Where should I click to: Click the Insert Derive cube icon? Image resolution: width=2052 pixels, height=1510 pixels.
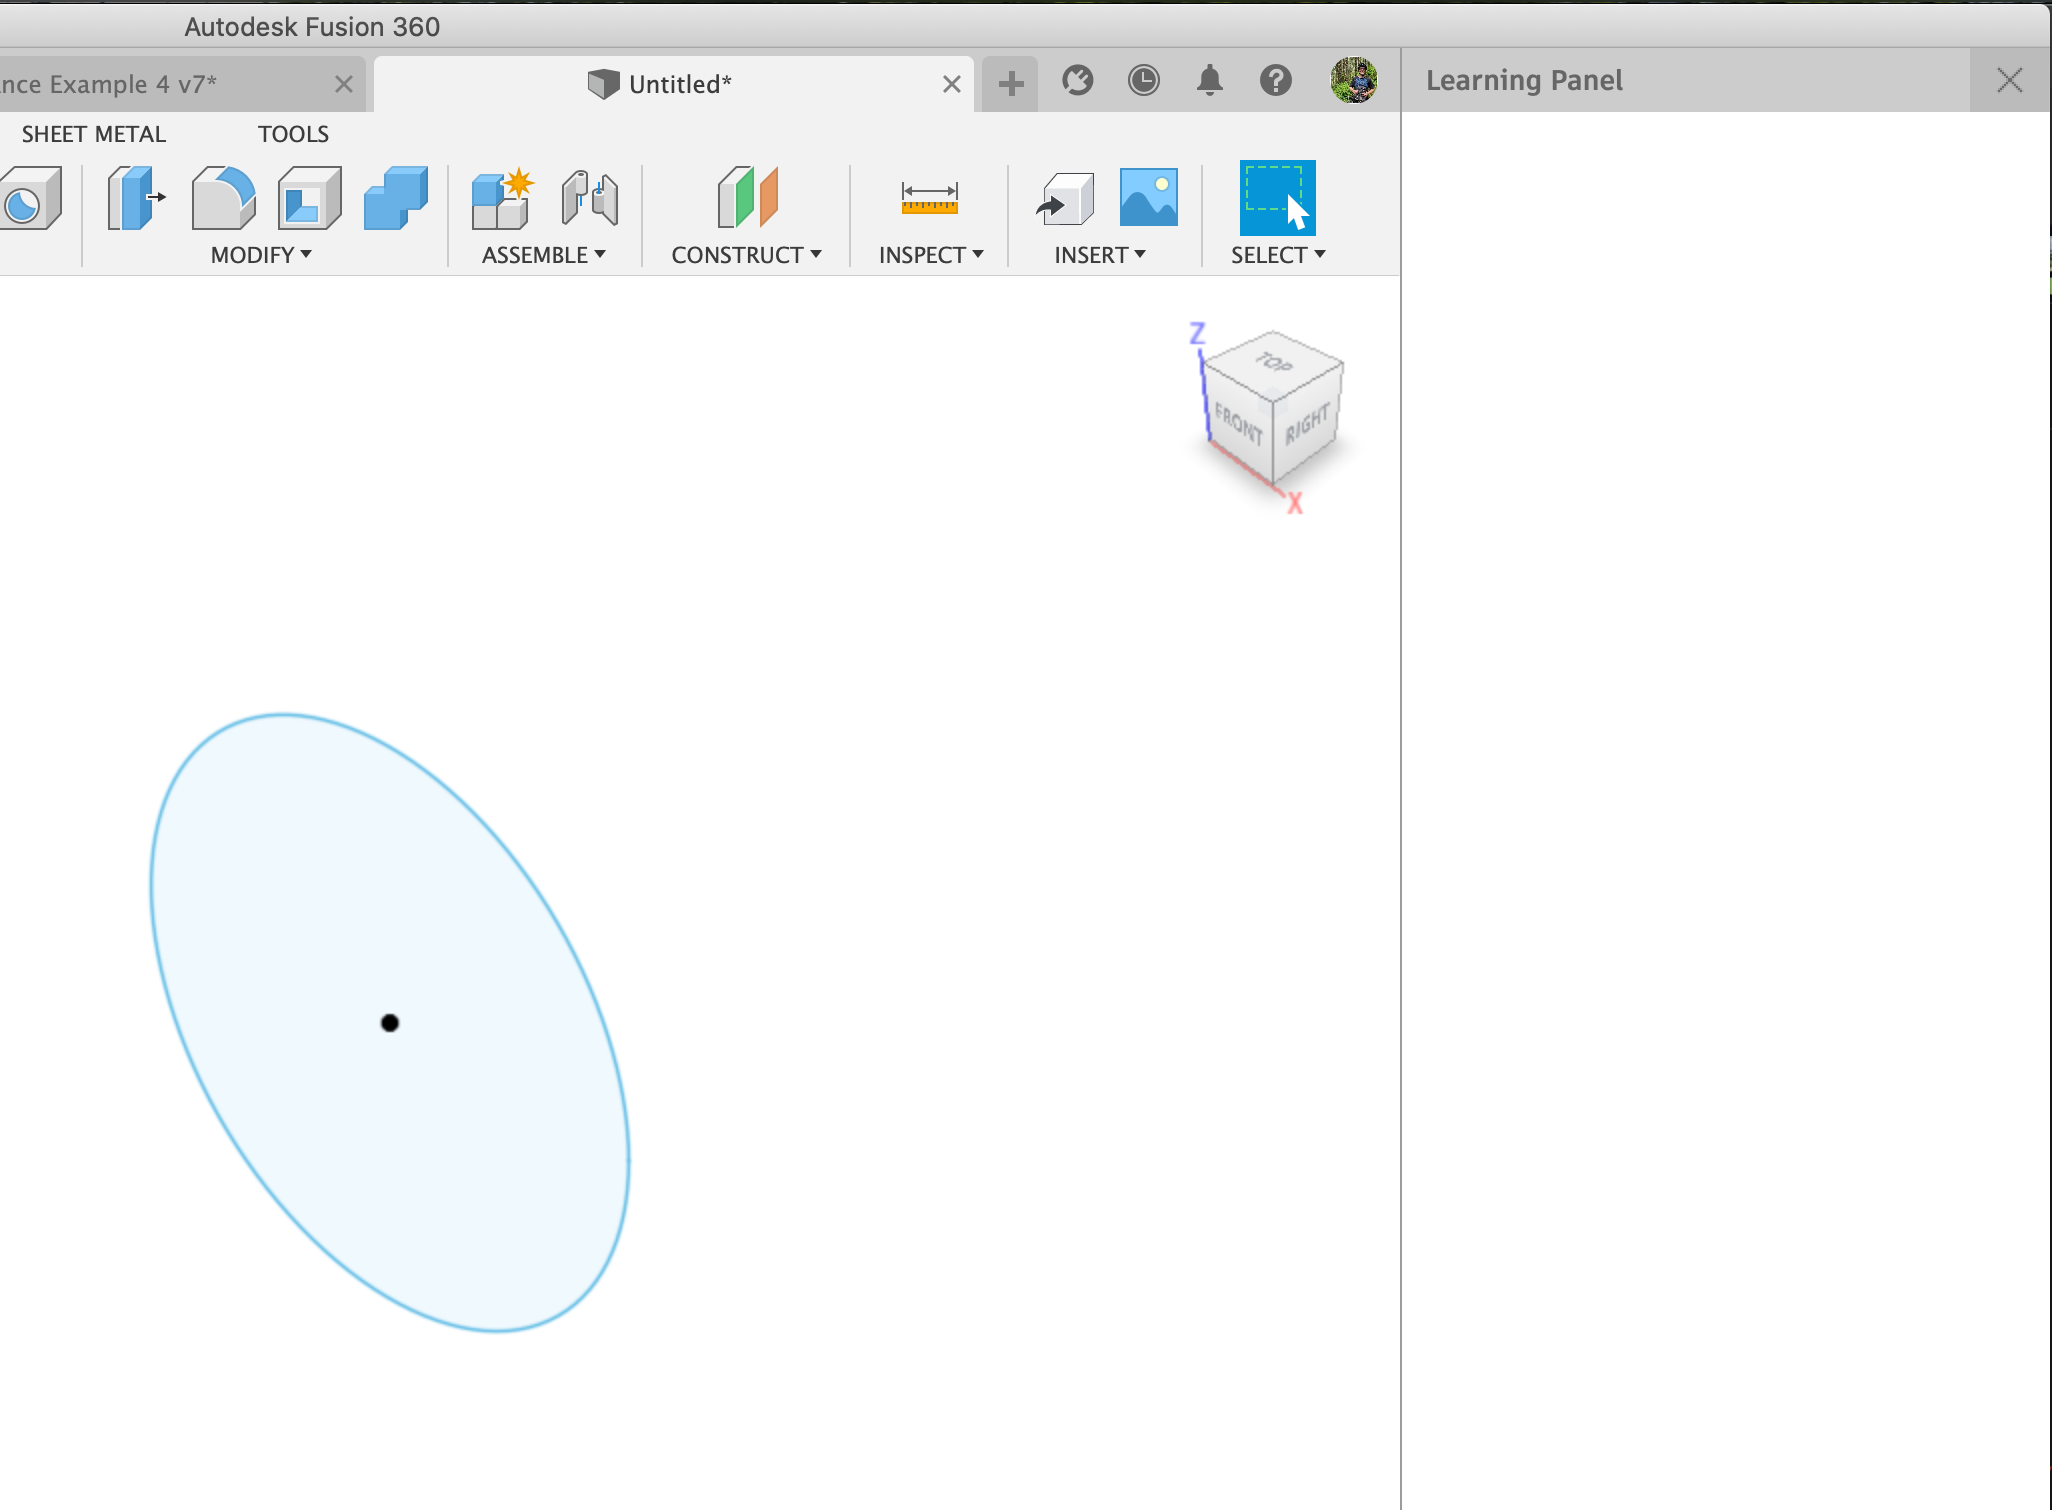(x=1065, y=199)
